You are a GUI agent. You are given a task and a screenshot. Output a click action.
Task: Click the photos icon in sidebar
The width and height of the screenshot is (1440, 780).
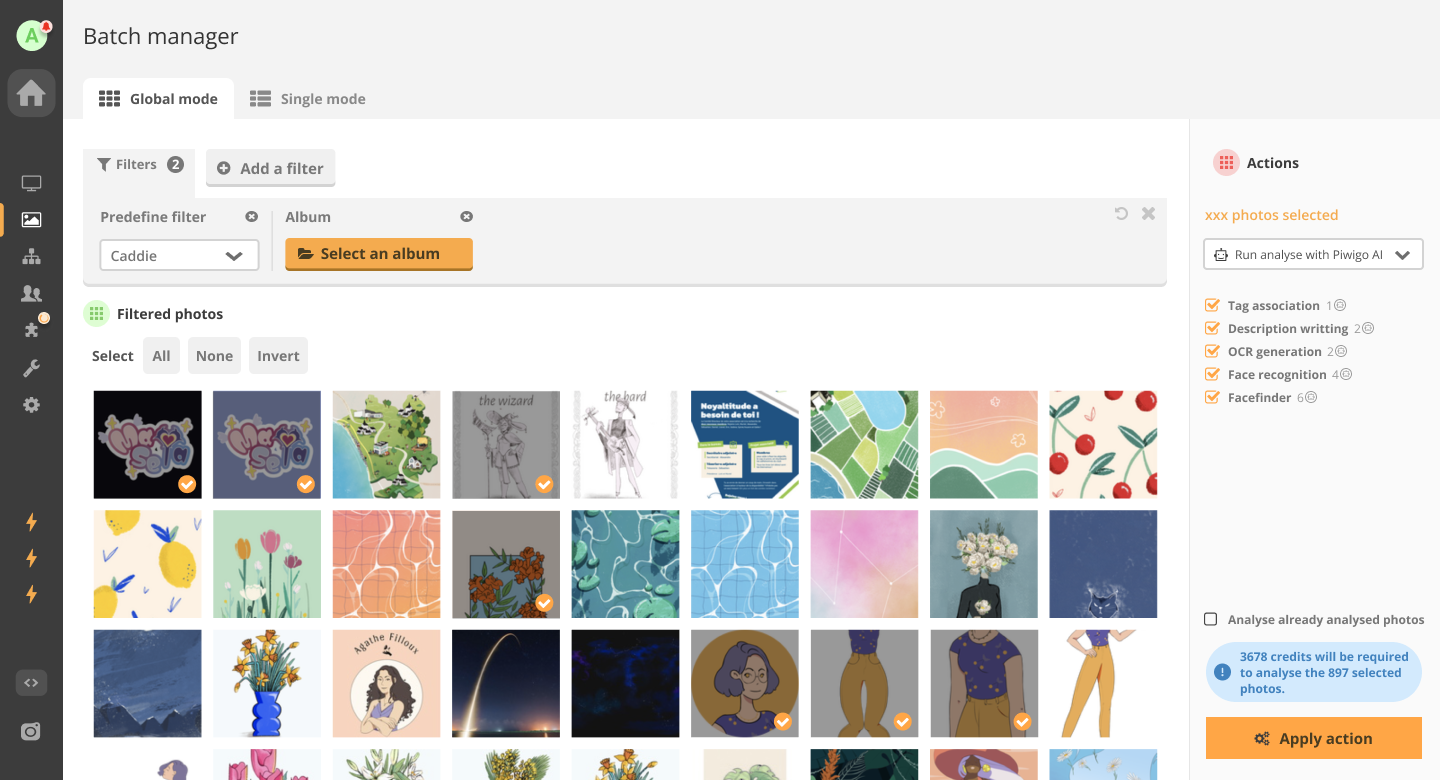coord(31,220)
